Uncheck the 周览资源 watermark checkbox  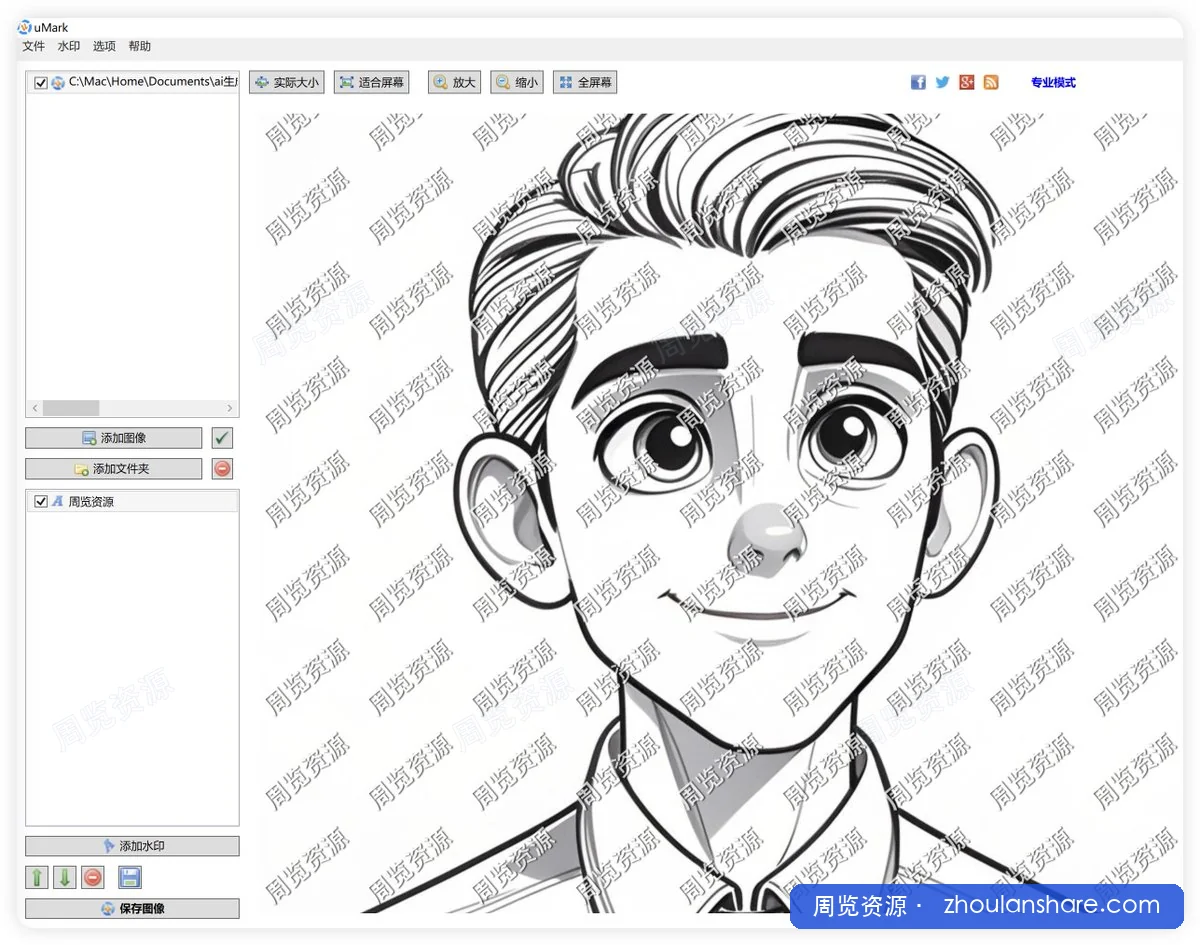tap(41, 502)
